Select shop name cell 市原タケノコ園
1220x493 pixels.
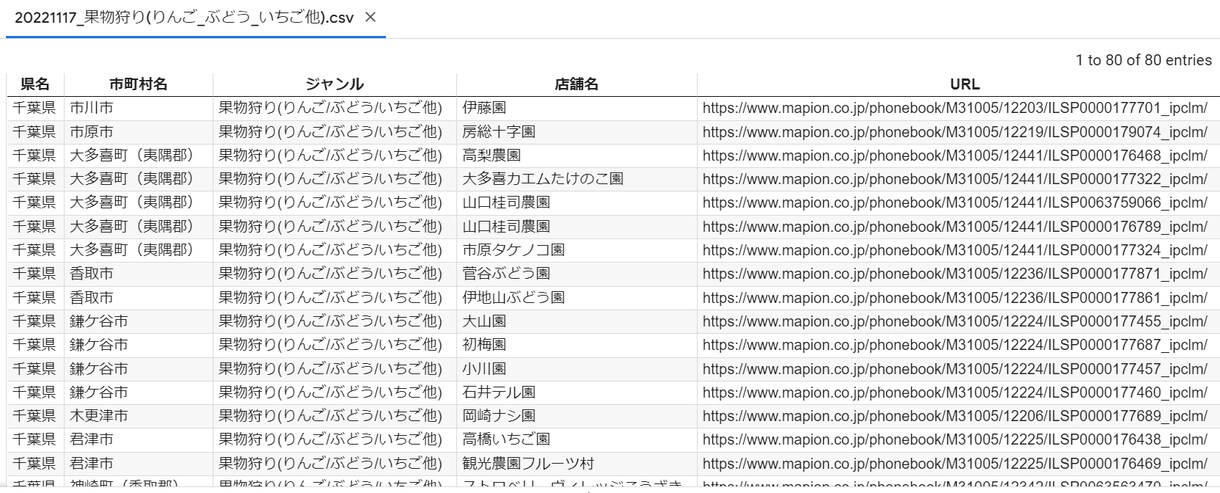pos(576,250)
